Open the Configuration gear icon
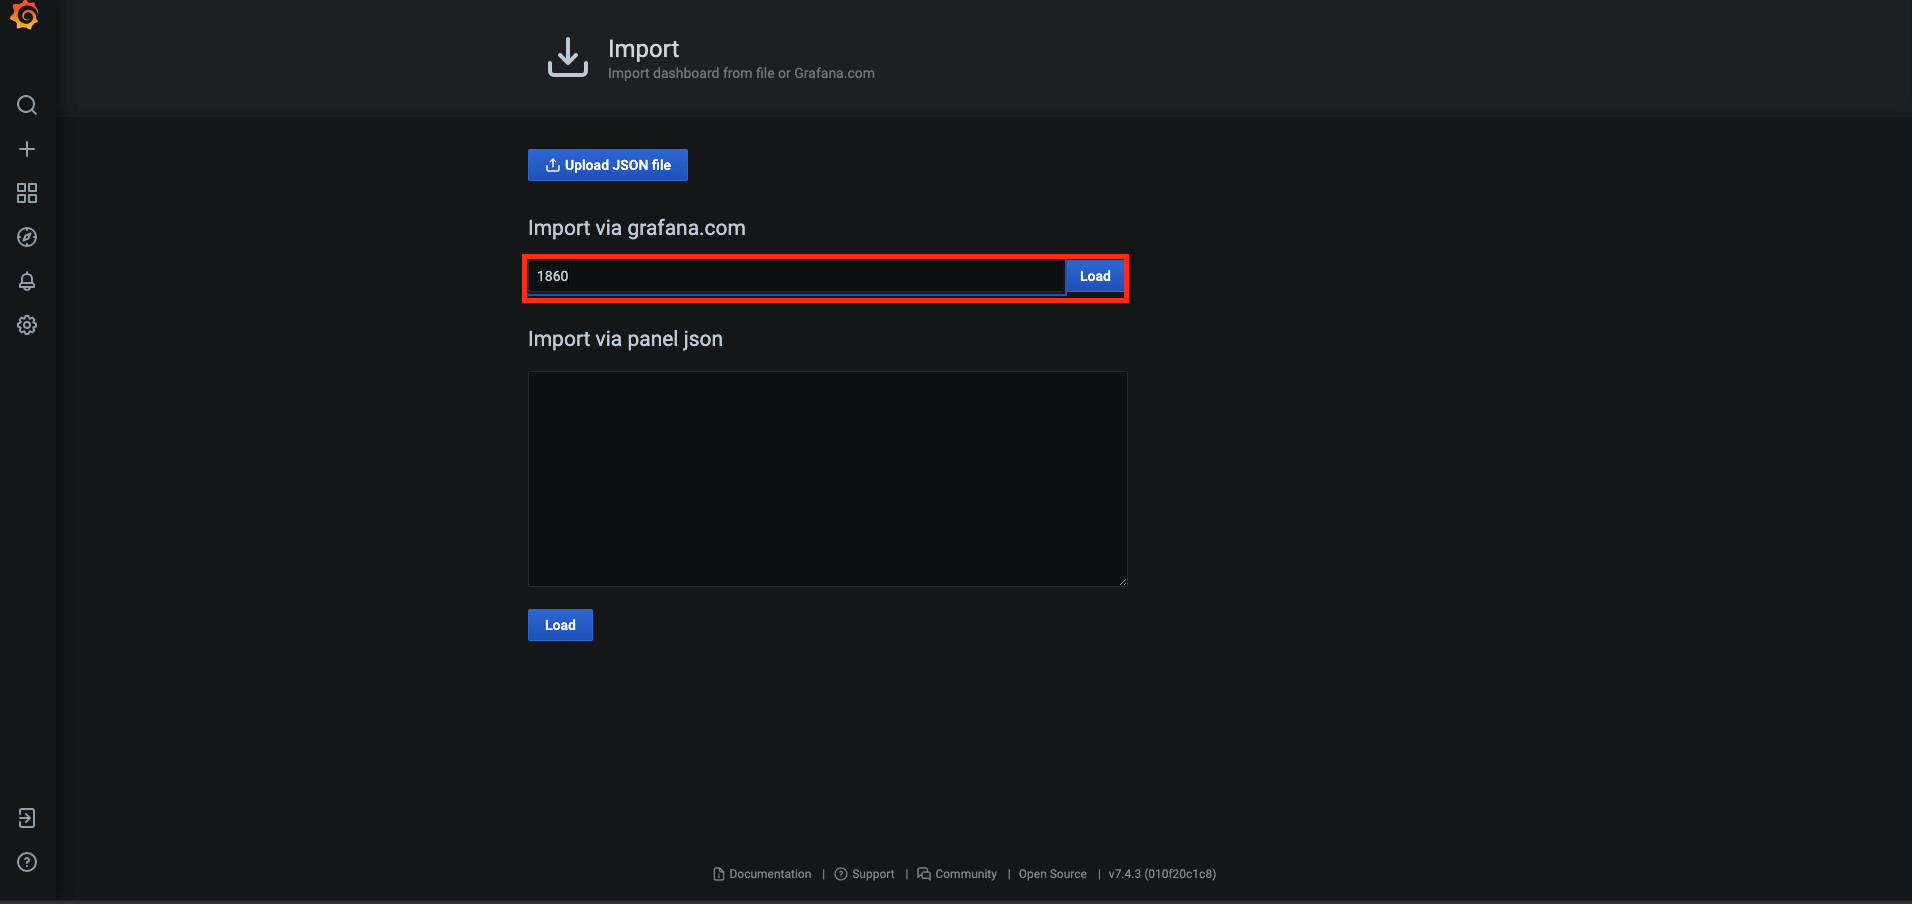The width and height of the screenshot is (1912, 904). tap(27, 325)
